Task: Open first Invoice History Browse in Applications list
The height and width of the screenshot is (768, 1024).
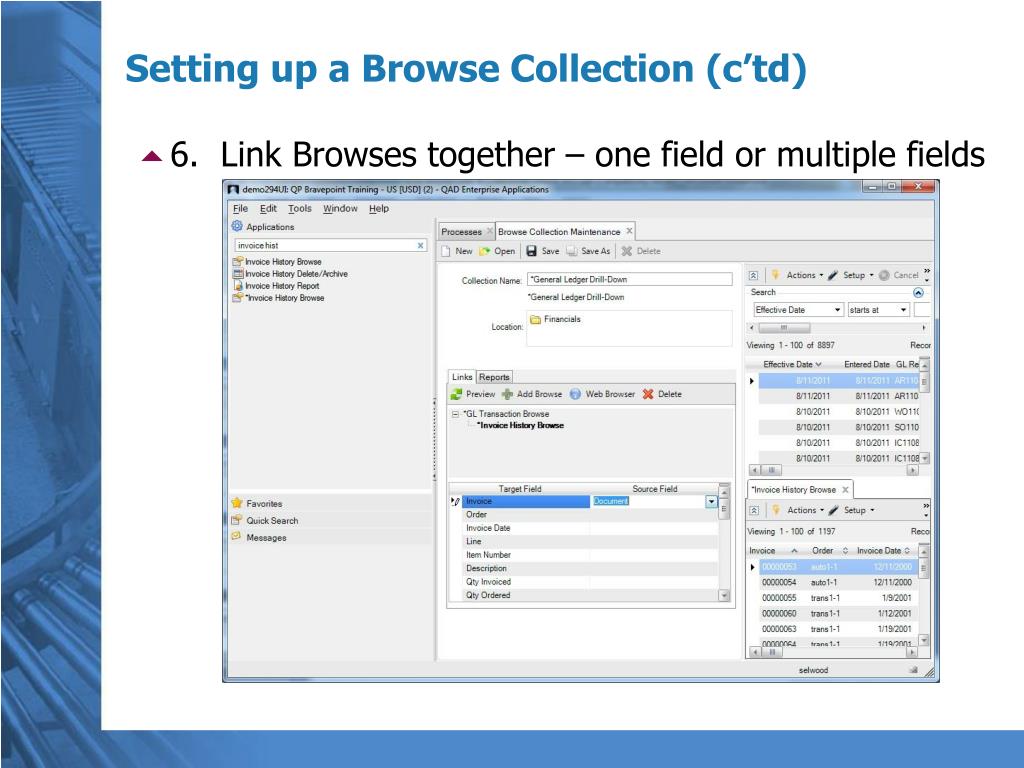Action: [283, 262]
